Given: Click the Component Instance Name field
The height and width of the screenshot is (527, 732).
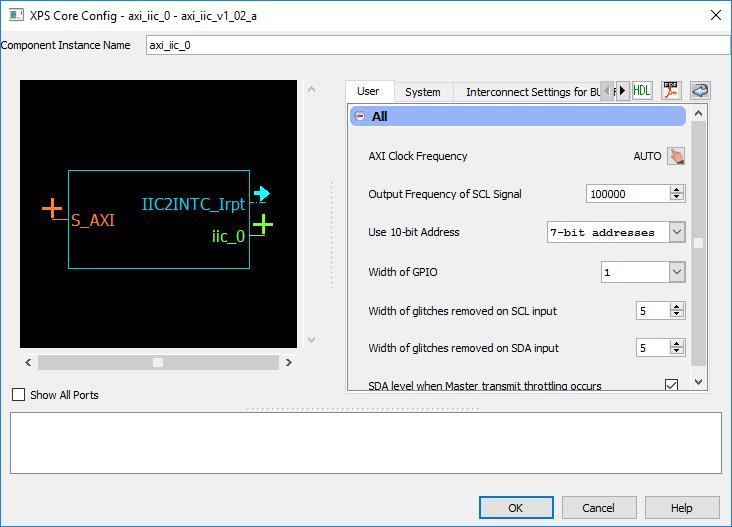Looking at the screenshot, I should 438,45.
